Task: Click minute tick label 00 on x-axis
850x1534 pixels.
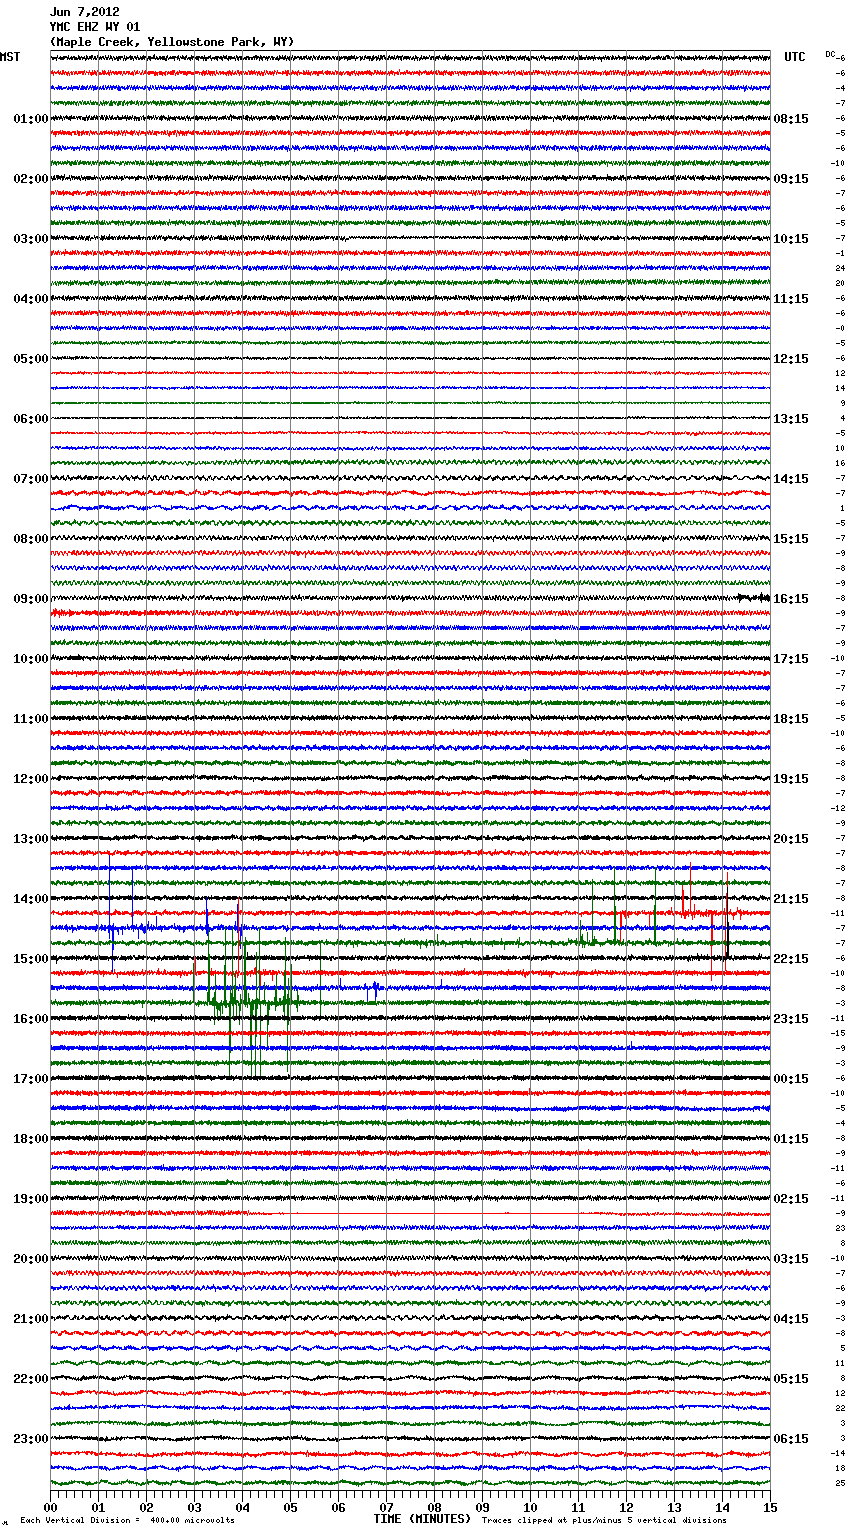Action: coord(50,1507)
